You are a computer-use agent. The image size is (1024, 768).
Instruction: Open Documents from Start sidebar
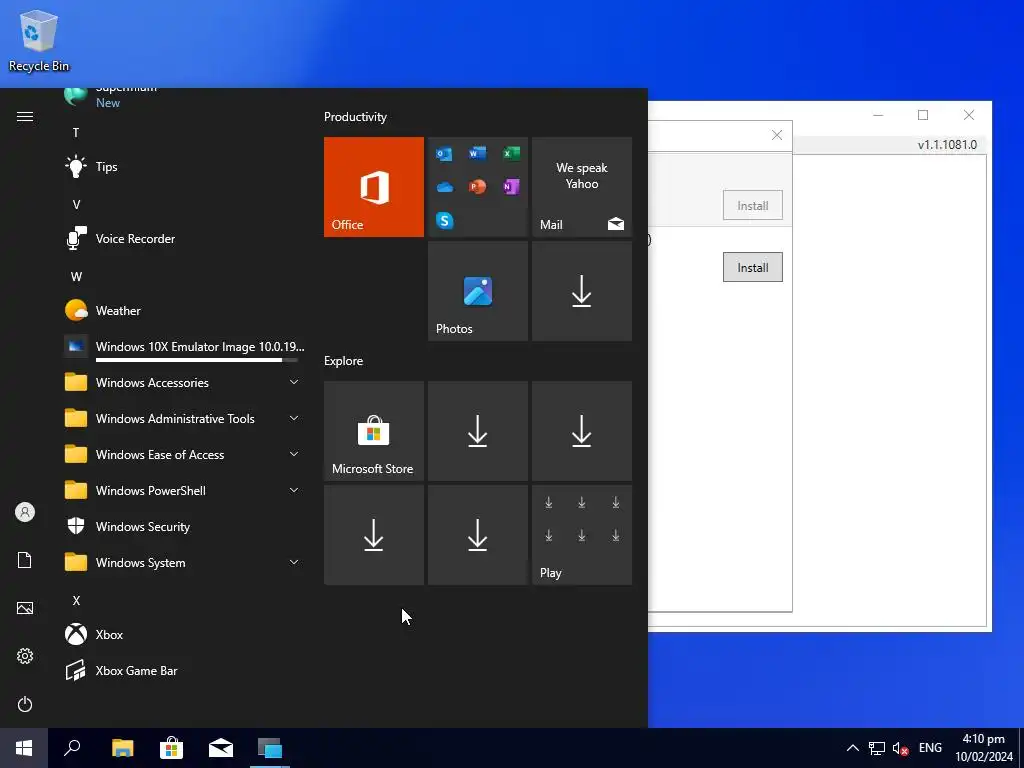tap(25, 560)
